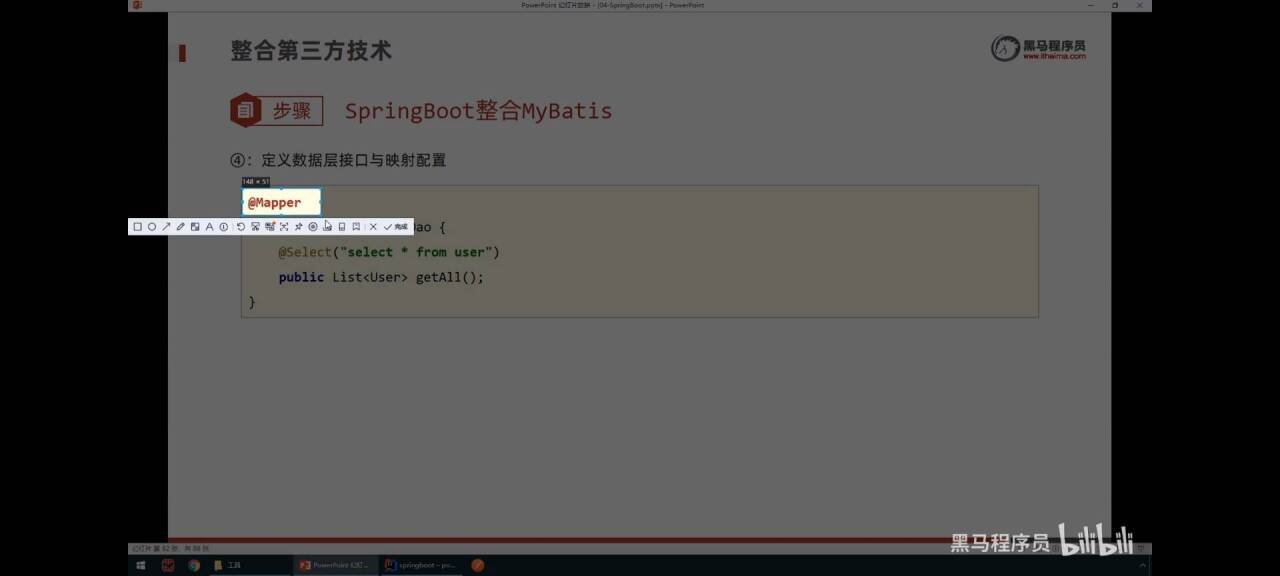Click the @Mapper annotation in the selected region

click(x=274, y=202)
